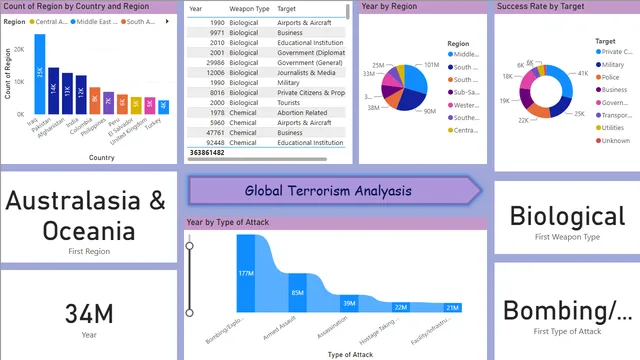
Task: Select ribbon segment labeled 85M
Action: [298, 293]
